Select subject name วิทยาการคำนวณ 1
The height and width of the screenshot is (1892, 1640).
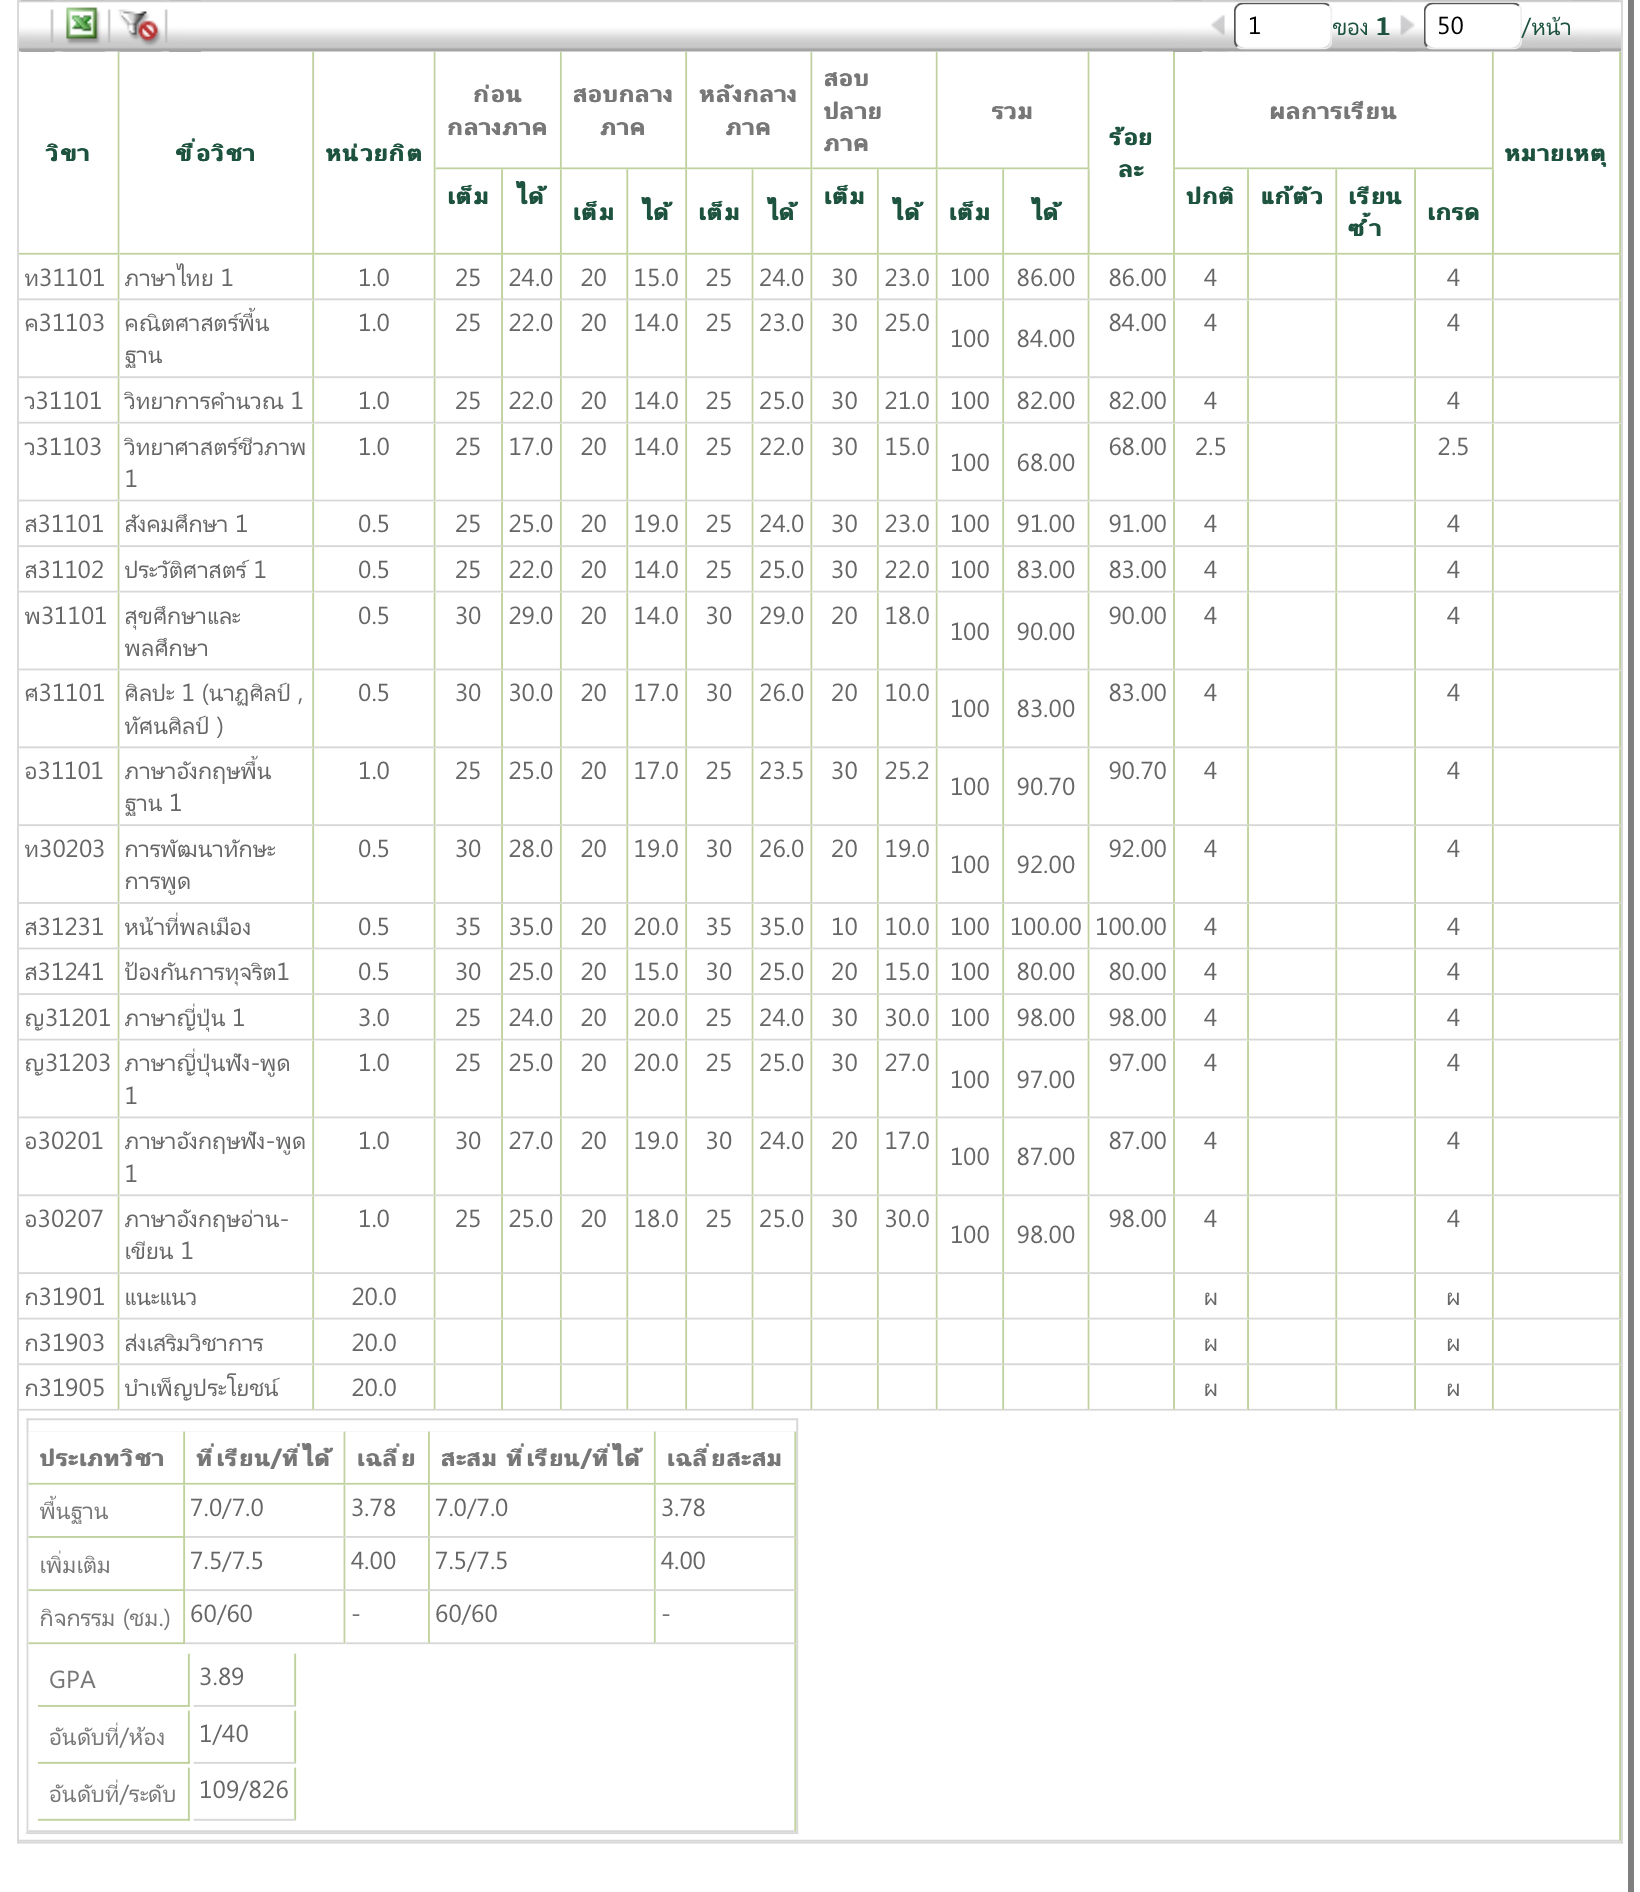tap(213, 401)
